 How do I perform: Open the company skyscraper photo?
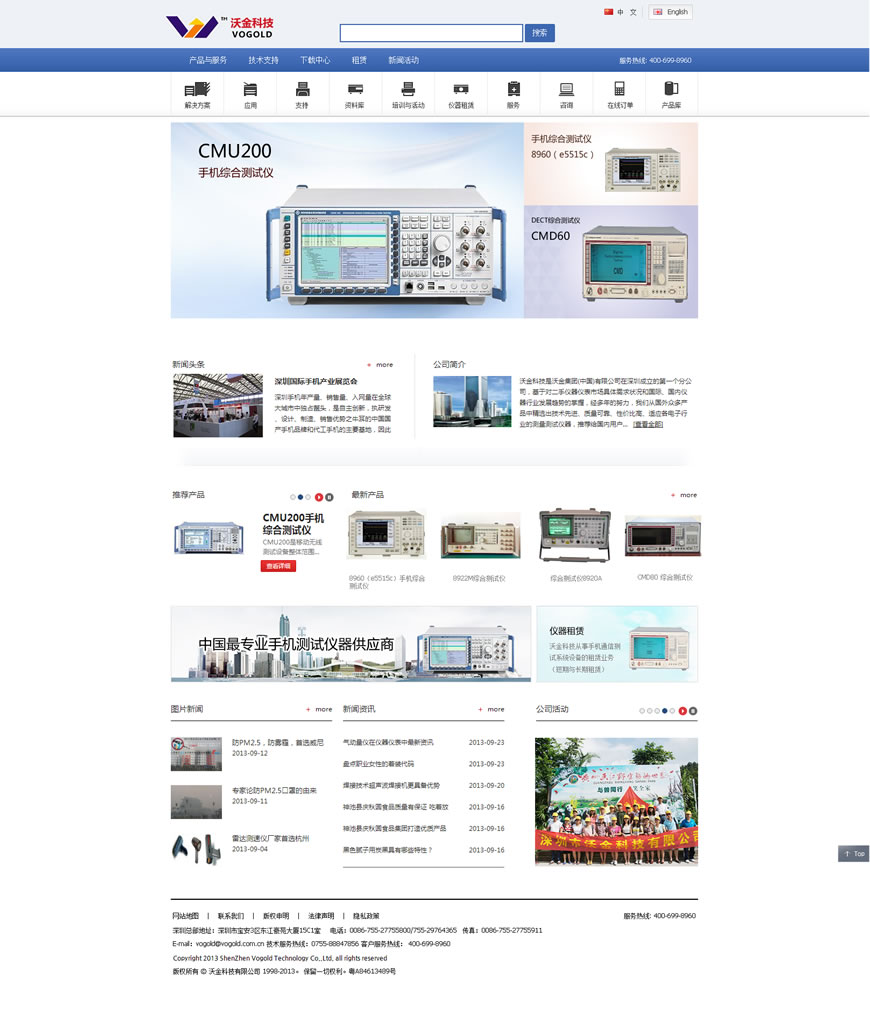point(472,401)
